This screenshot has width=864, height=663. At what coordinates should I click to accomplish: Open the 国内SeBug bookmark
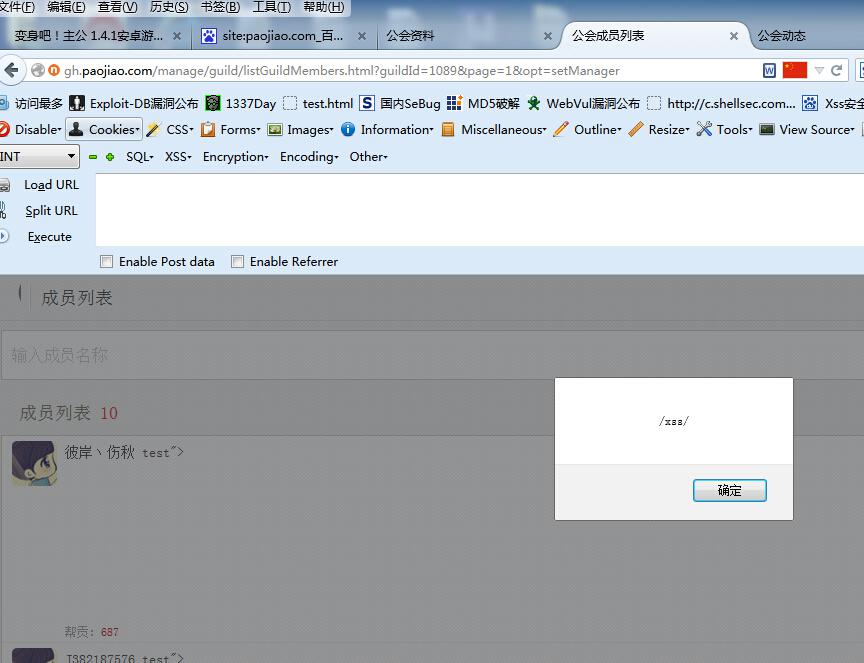click(400, 103)
